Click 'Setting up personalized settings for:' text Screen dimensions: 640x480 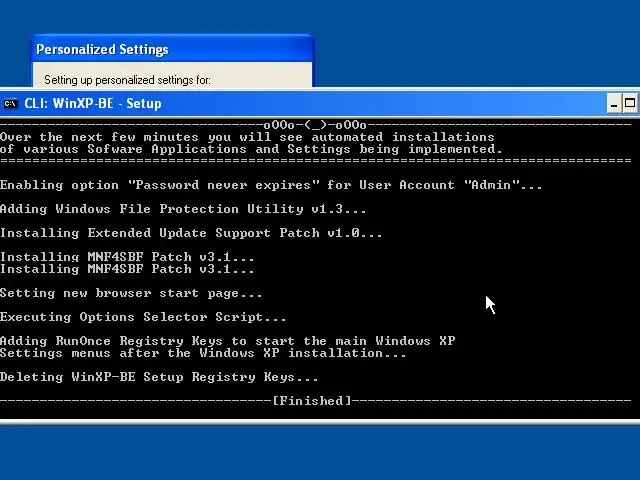click(x=127, y=80)
